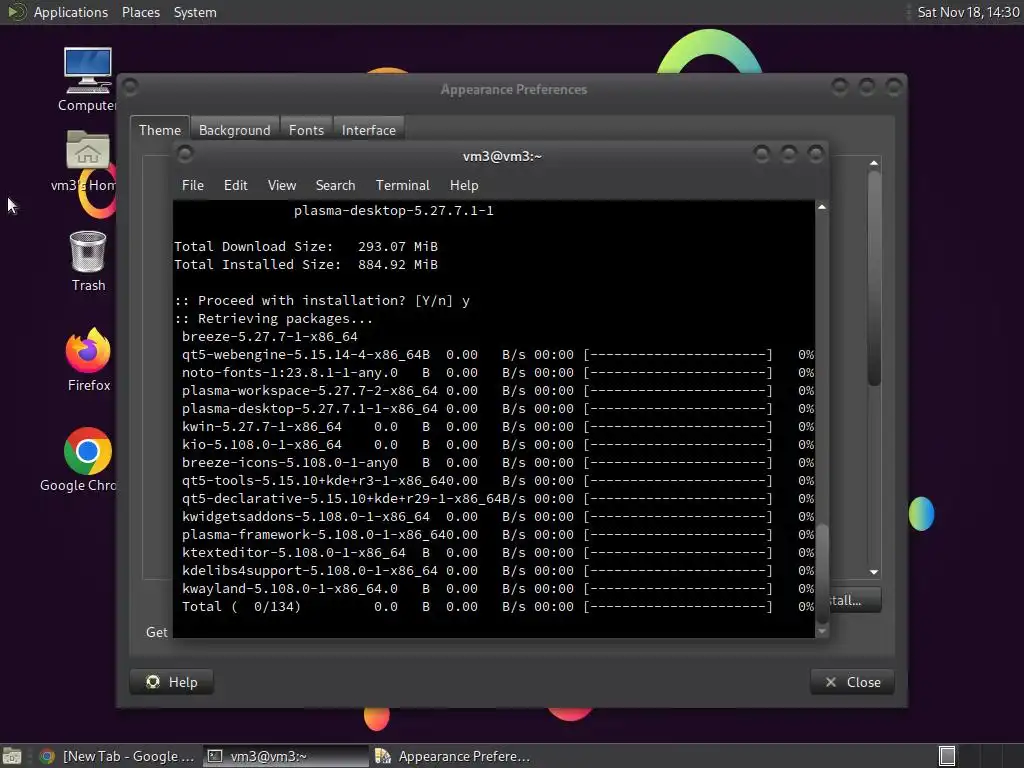Screen dimensions: 1024x768
Task: Minimize the terminal window
Action: coord(761,153)
